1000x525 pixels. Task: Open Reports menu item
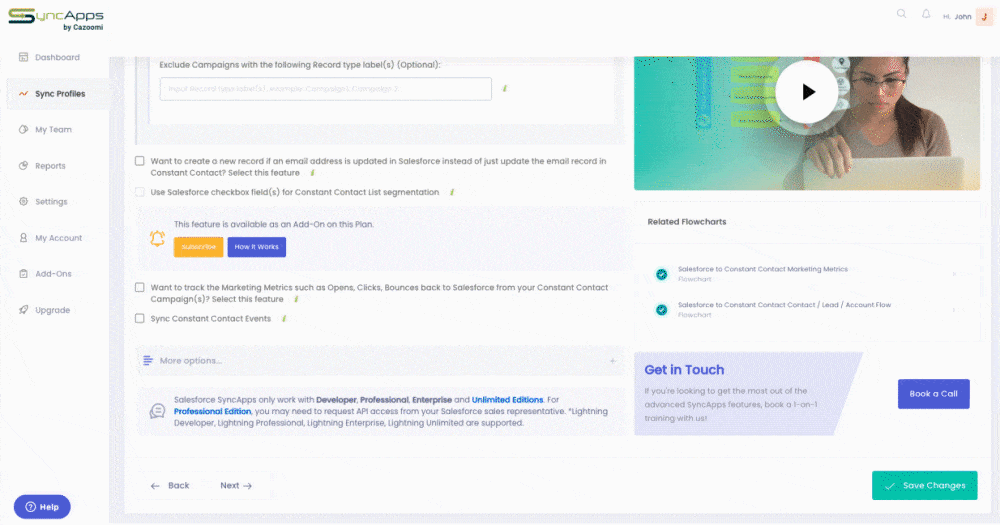click(50, 166)
